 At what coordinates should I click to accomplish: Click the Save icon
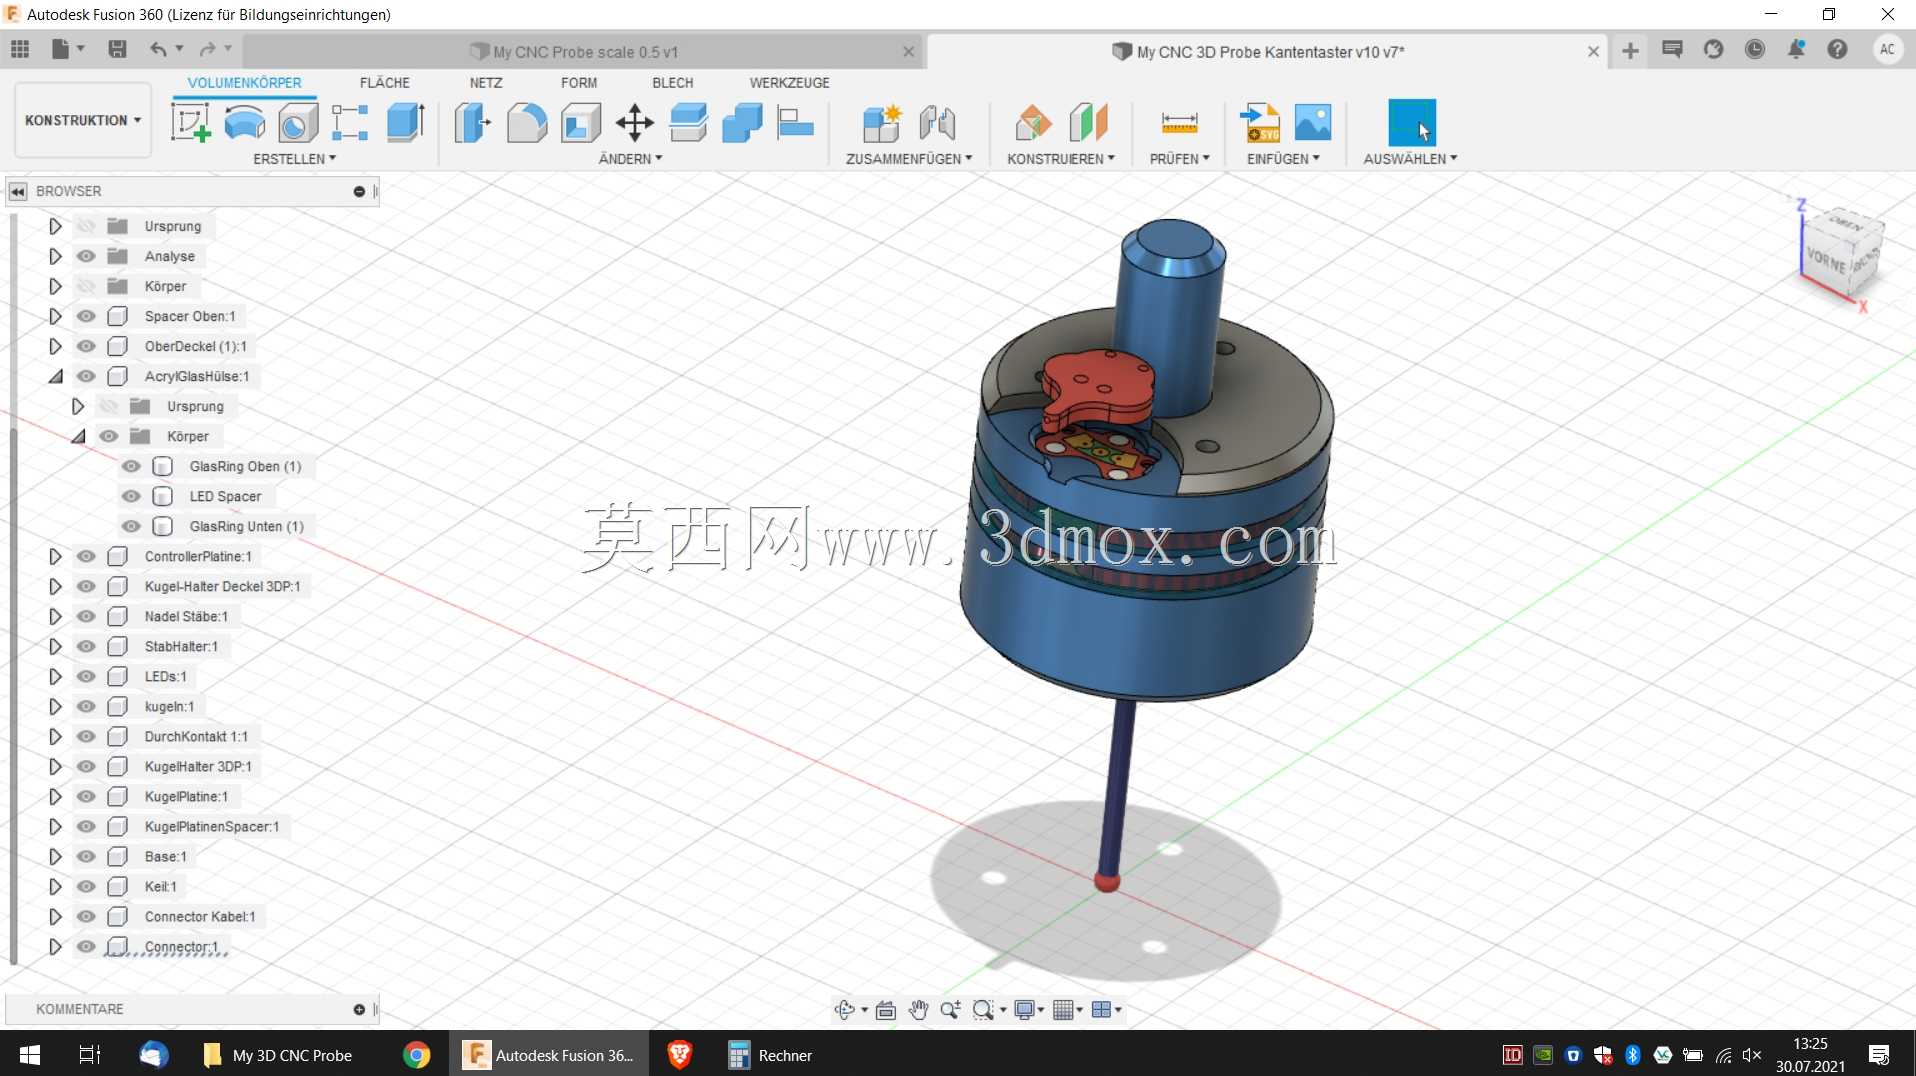coord(117,49)
